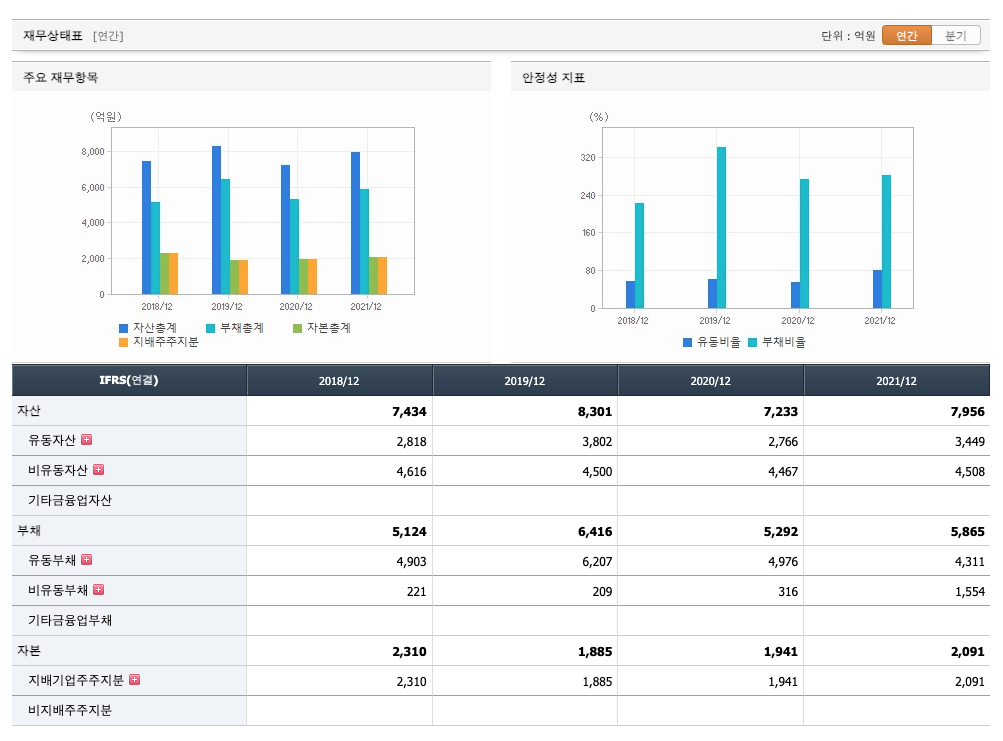Toggle 자본총계 legend green swatch

click(297, 328)
